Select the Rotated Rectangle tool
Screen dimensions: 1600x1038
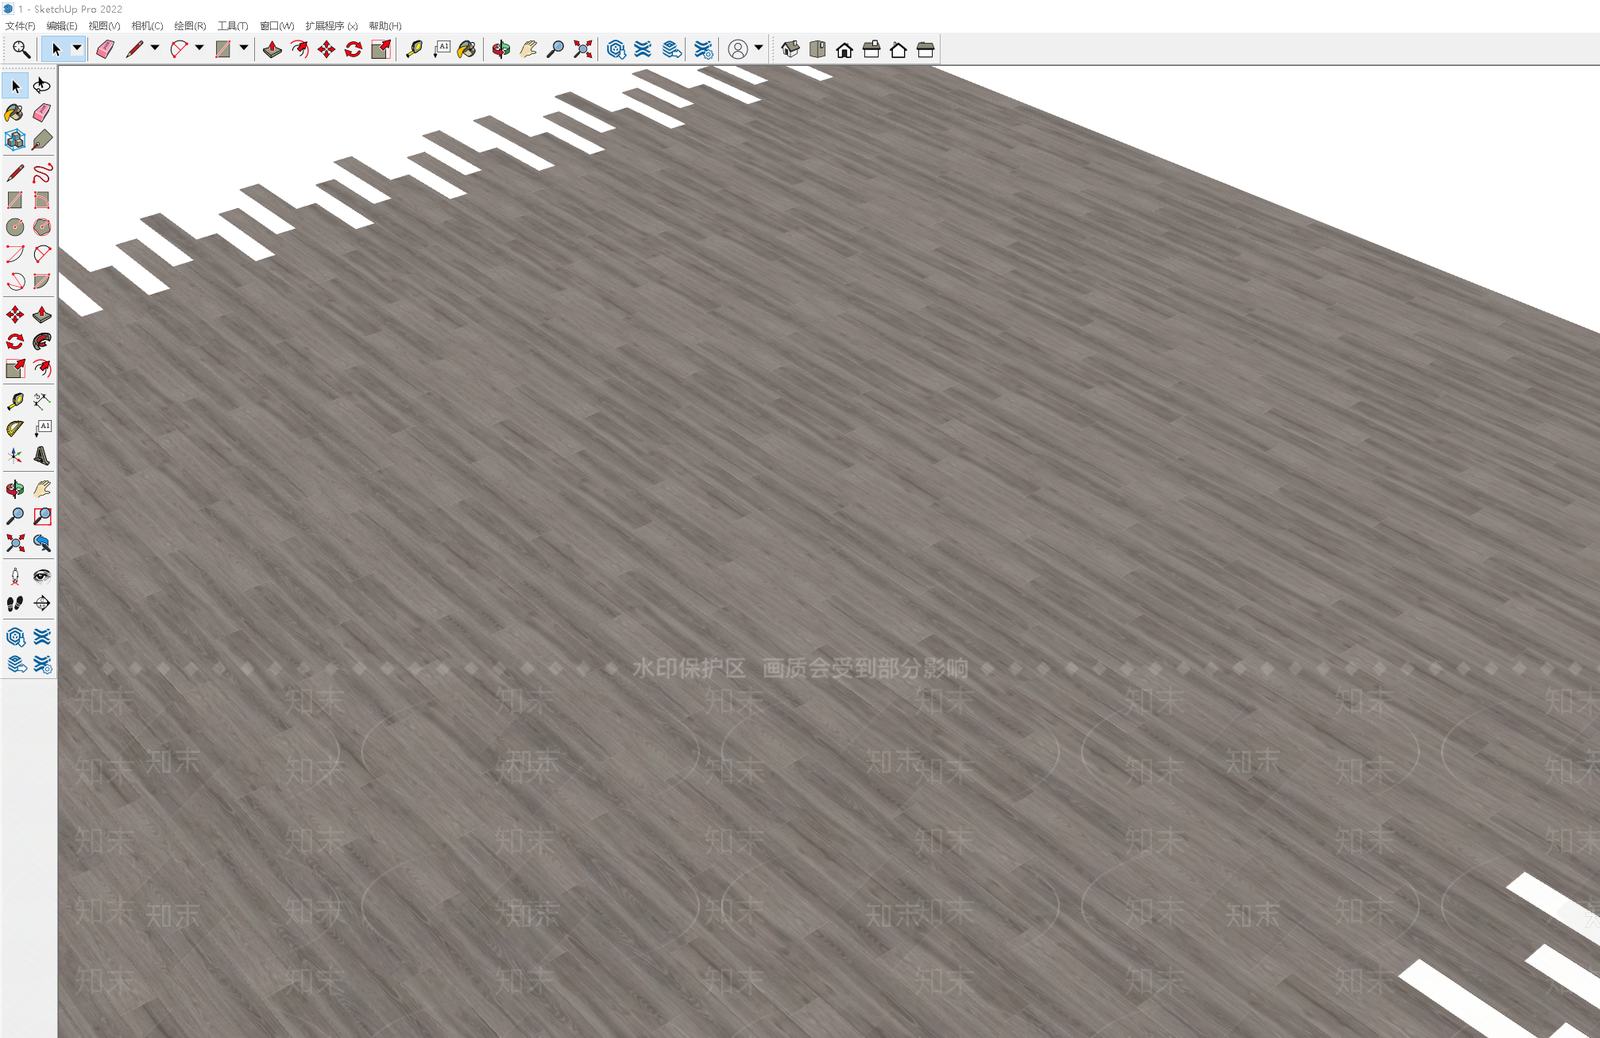point(42,200)
